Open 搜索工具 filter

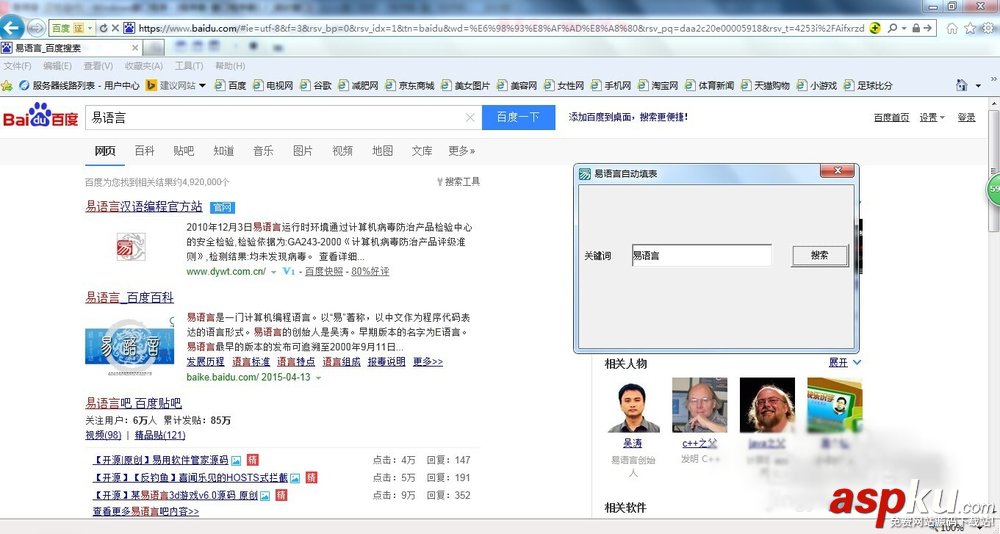pyautogui.click(x=459, y=182)
